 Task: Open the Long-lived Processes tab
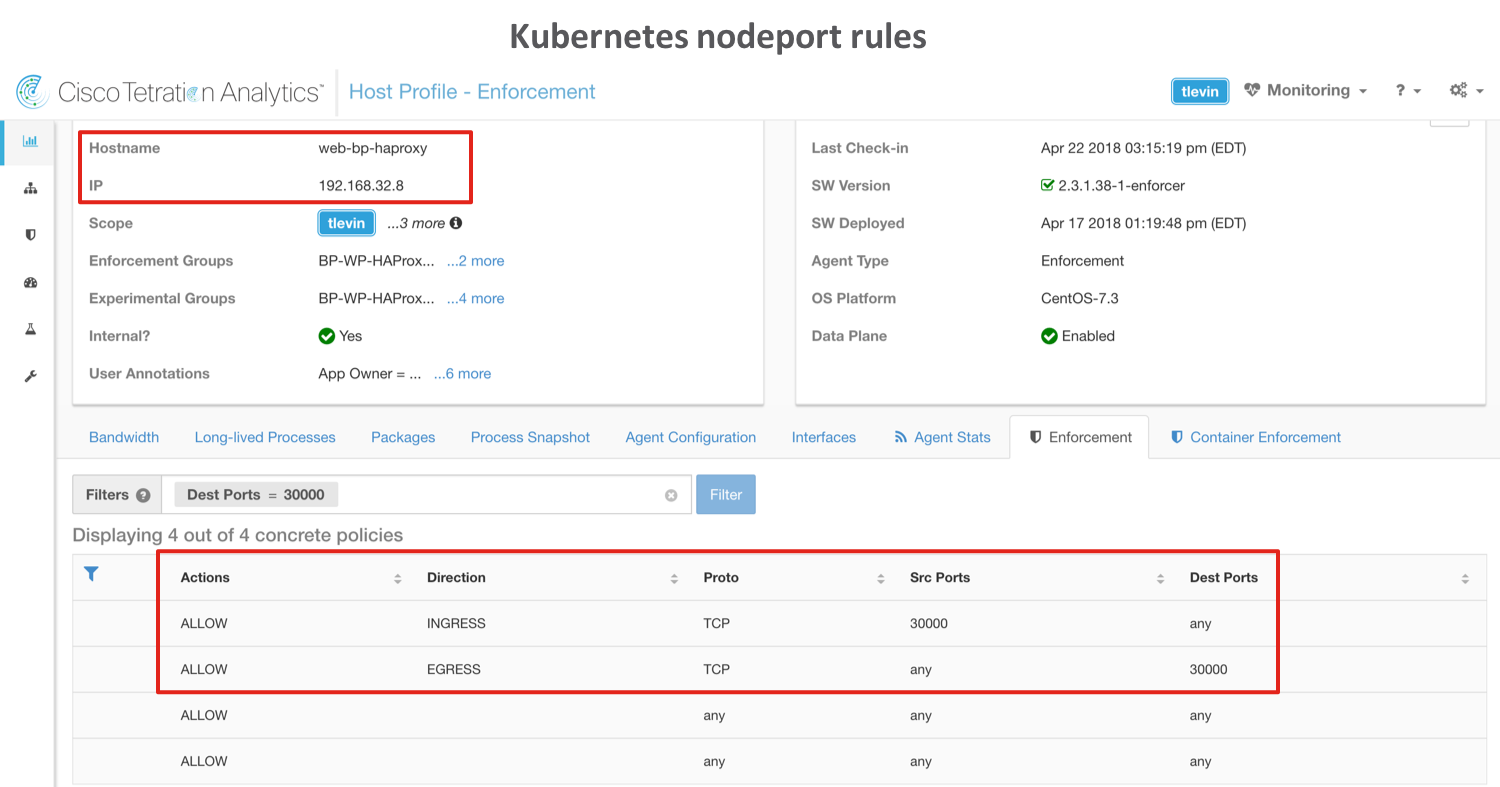[265, 437]
